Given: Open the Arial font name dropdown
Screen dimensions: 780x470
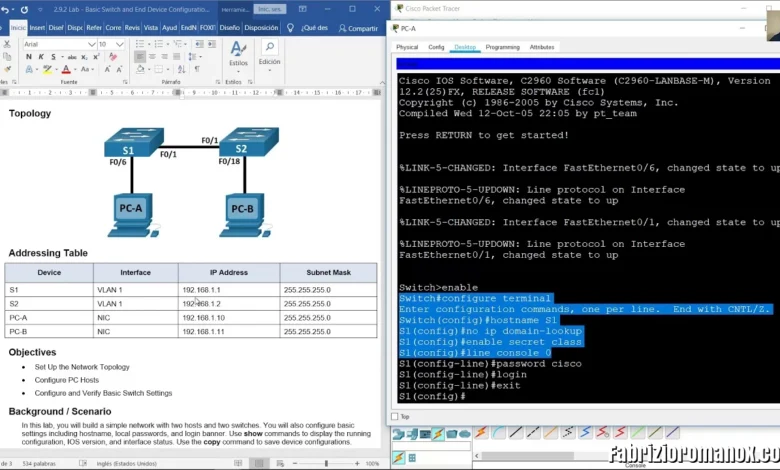Looking at the screenshot, I should pos(90,44).
